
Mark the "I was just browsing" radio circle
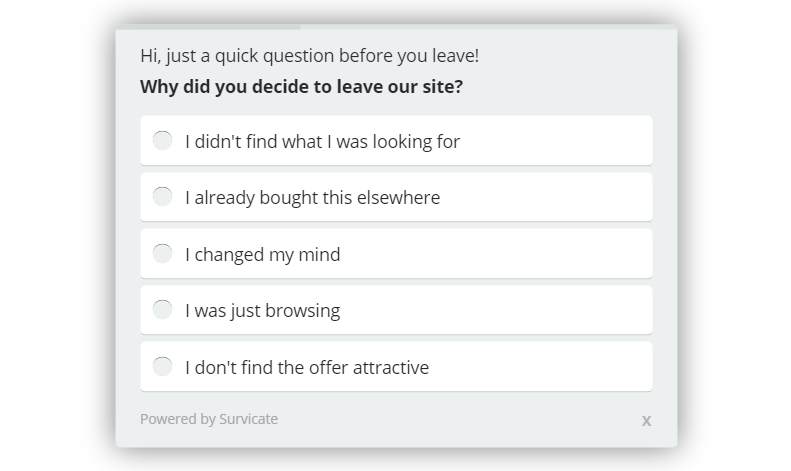point(162,310)
